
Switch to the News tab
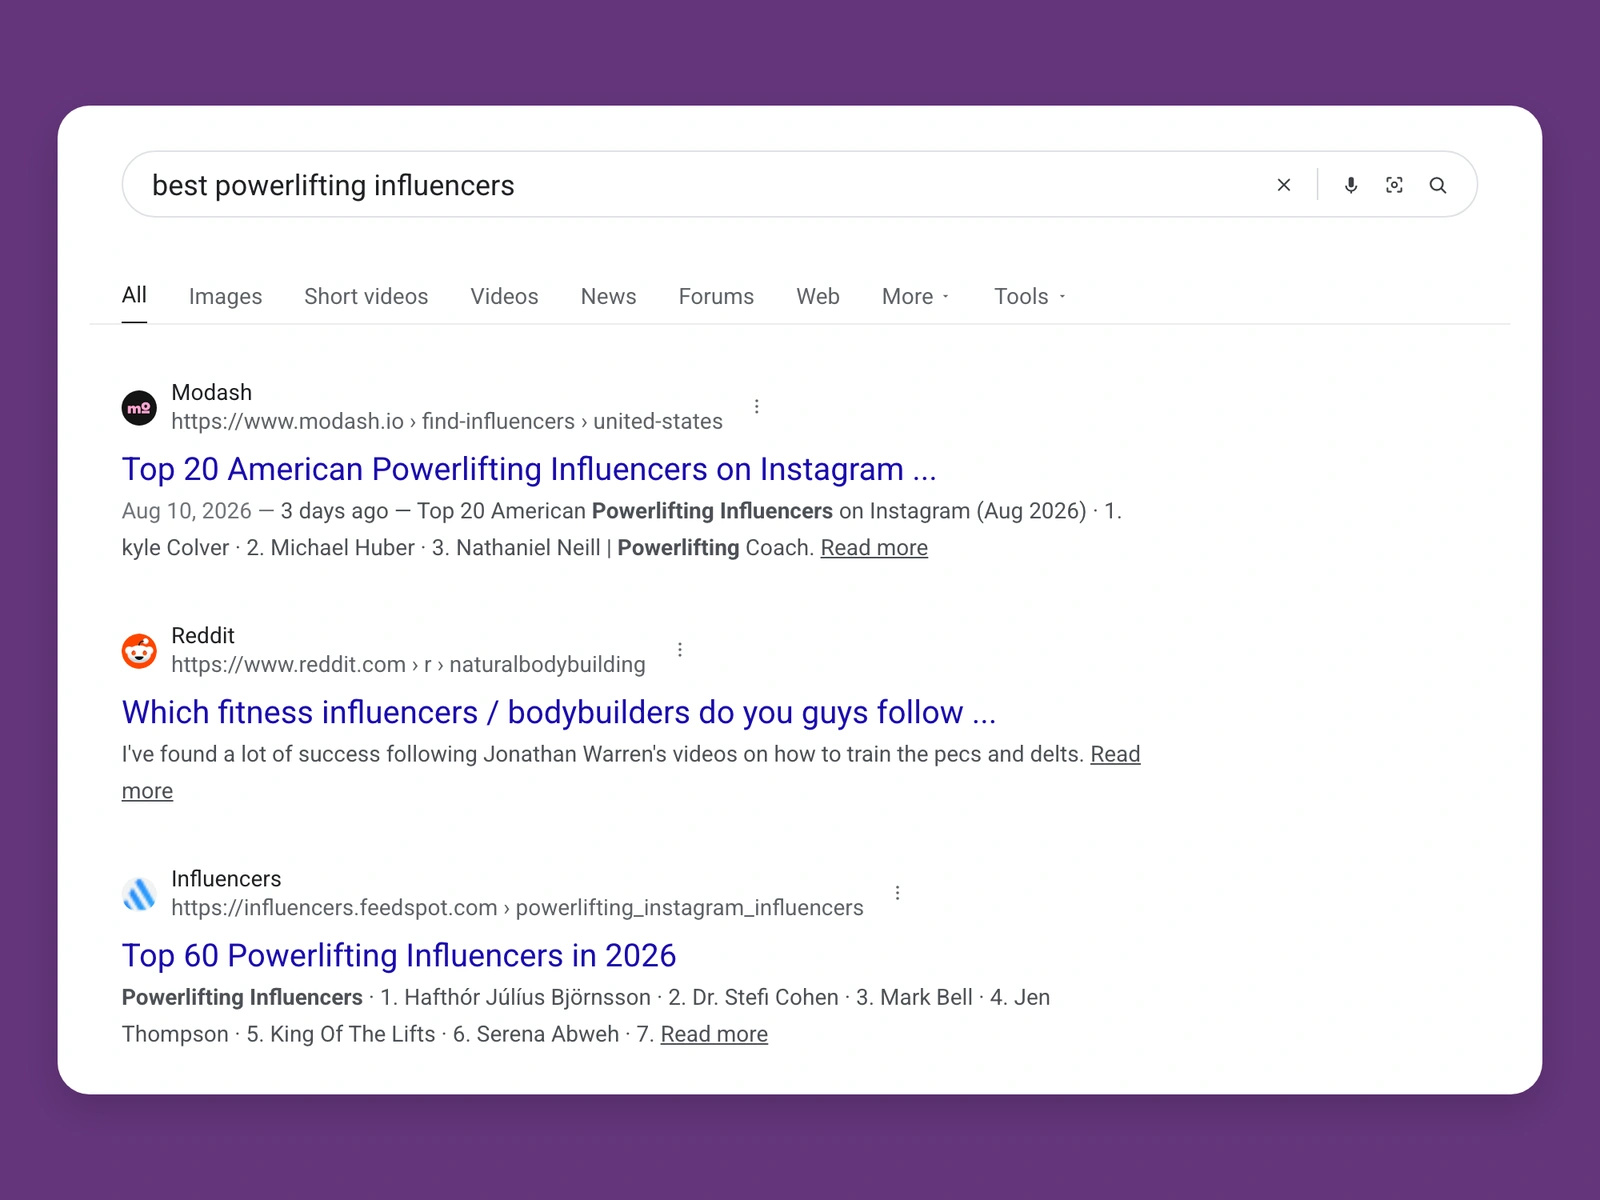click(608, 297)
